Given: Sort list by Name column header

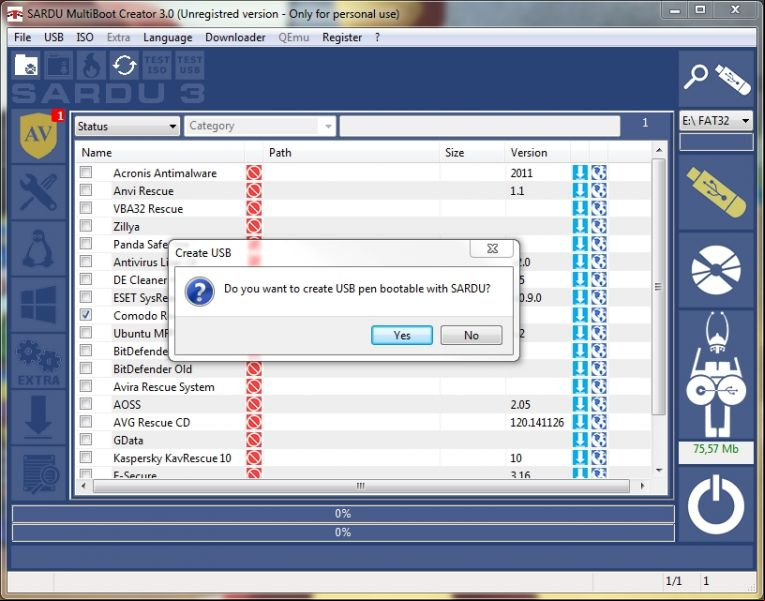Looking at the screenshot, I should tap(161, 153).
